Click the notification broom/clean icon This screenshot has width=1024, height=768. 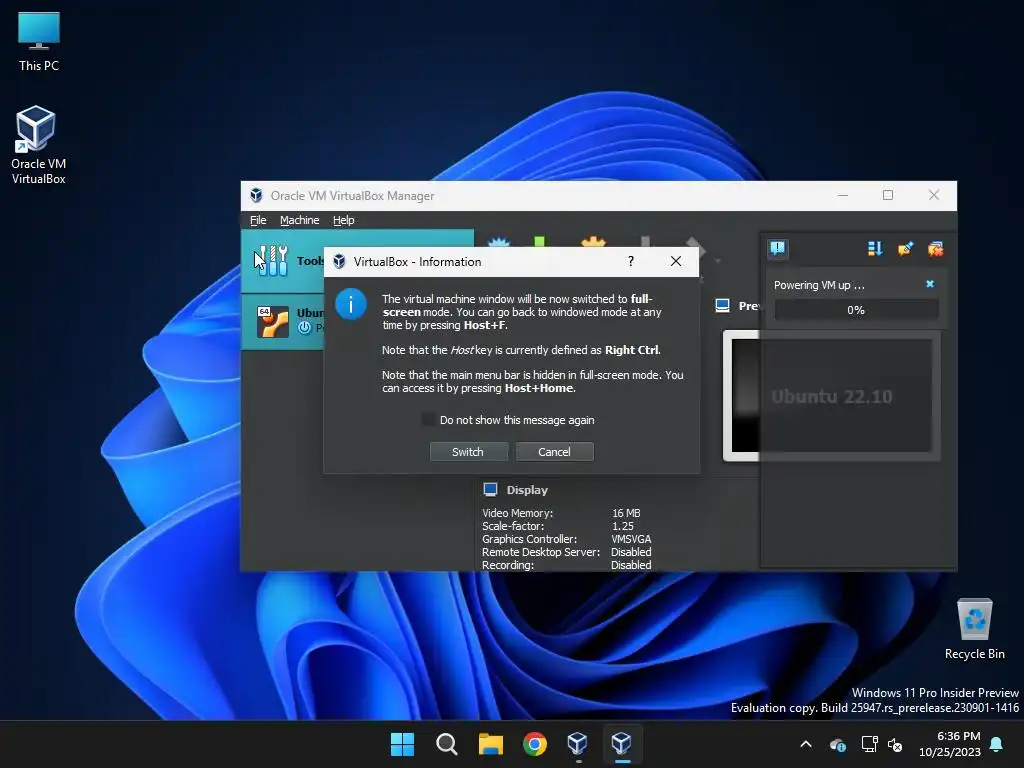coord(905,248)
